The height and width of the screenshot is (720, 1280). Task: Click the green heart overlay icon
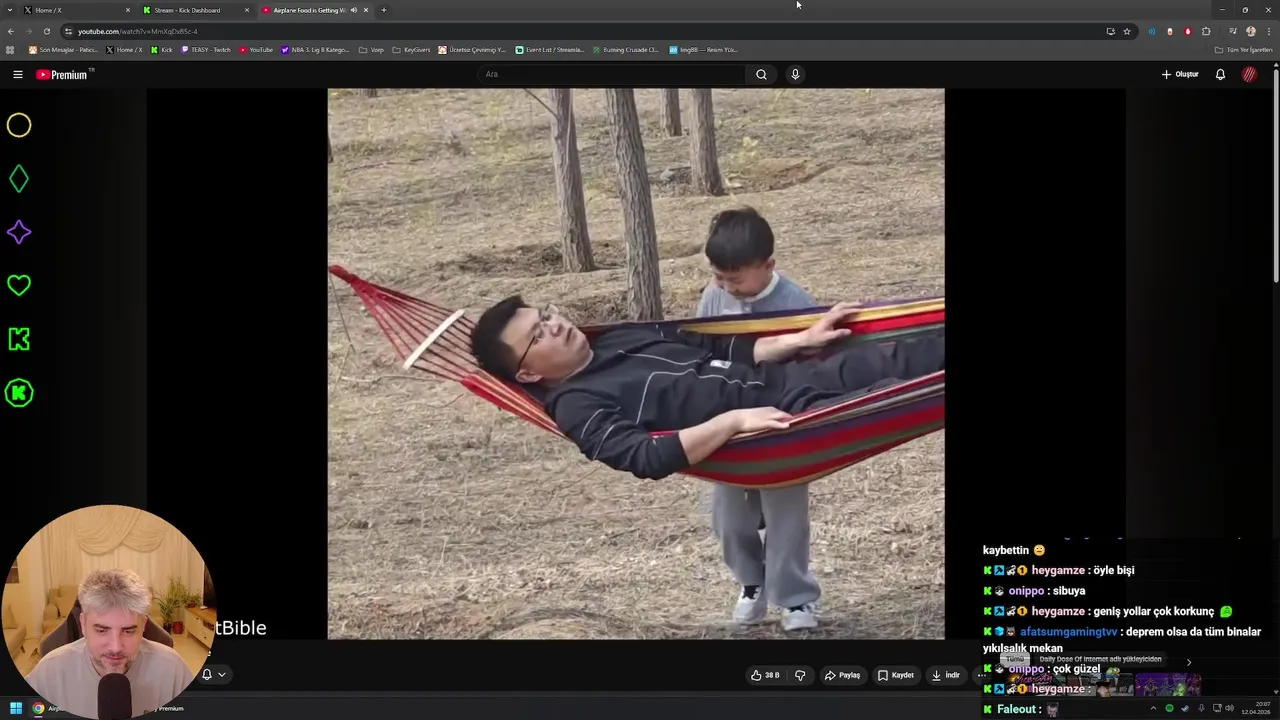point(19,286)
